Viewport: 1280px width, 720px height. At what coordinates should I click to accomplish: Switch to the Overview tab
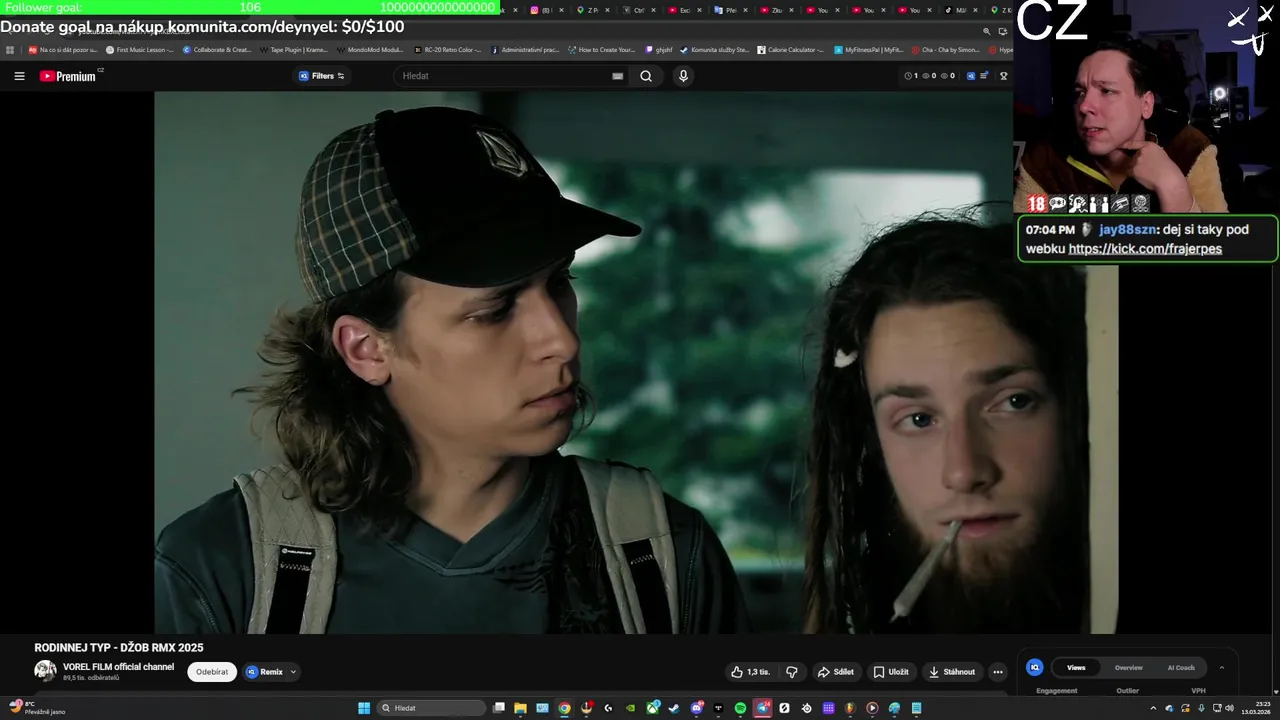1128,667
